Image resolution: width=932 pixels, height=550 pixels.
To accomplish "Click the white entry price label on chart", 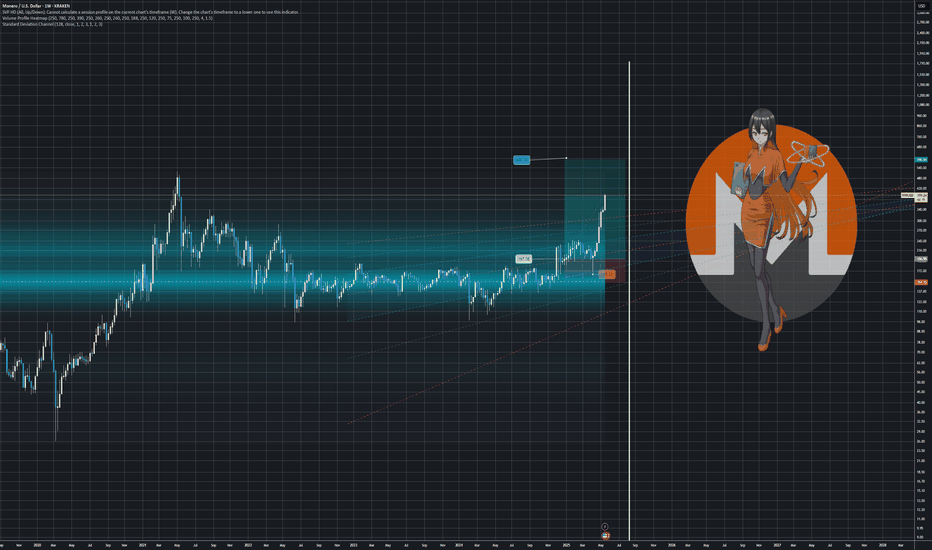I will (524, 259).
